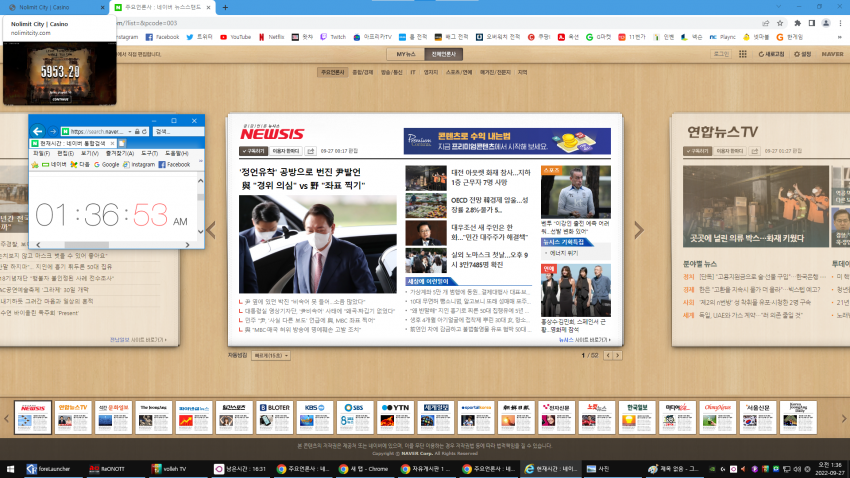Image resolution: width=850 pixels, height=478 pixels.
Task: Click next page button beside 1/52
Action: (617, 356)
